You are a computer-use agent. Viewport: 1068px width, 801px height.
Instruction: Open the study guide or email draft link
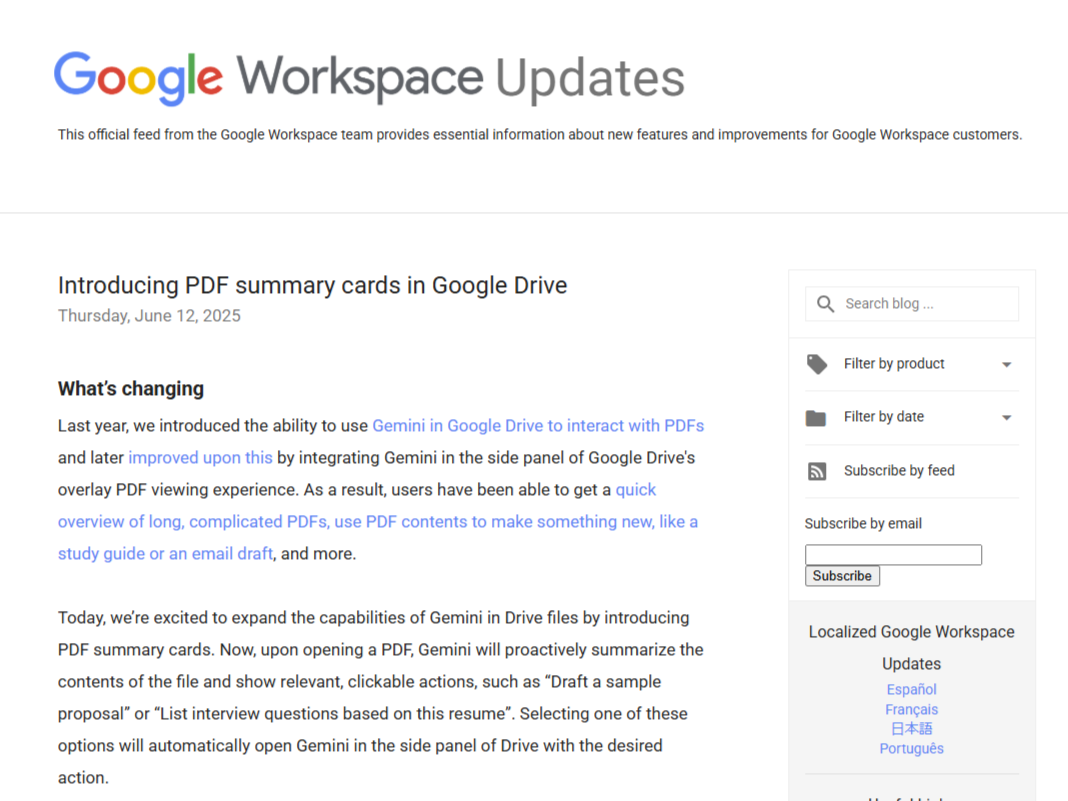165,553
